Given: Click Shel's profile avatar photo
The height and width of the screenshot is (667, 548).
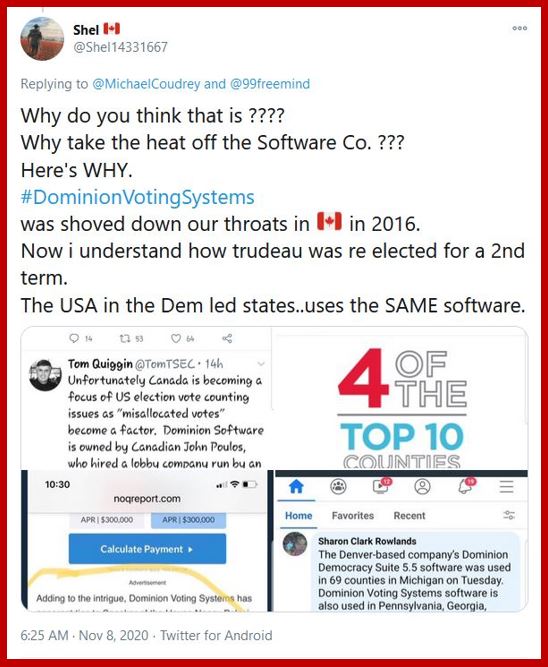Looking at the screenshot, I should (x=42, y=39).
